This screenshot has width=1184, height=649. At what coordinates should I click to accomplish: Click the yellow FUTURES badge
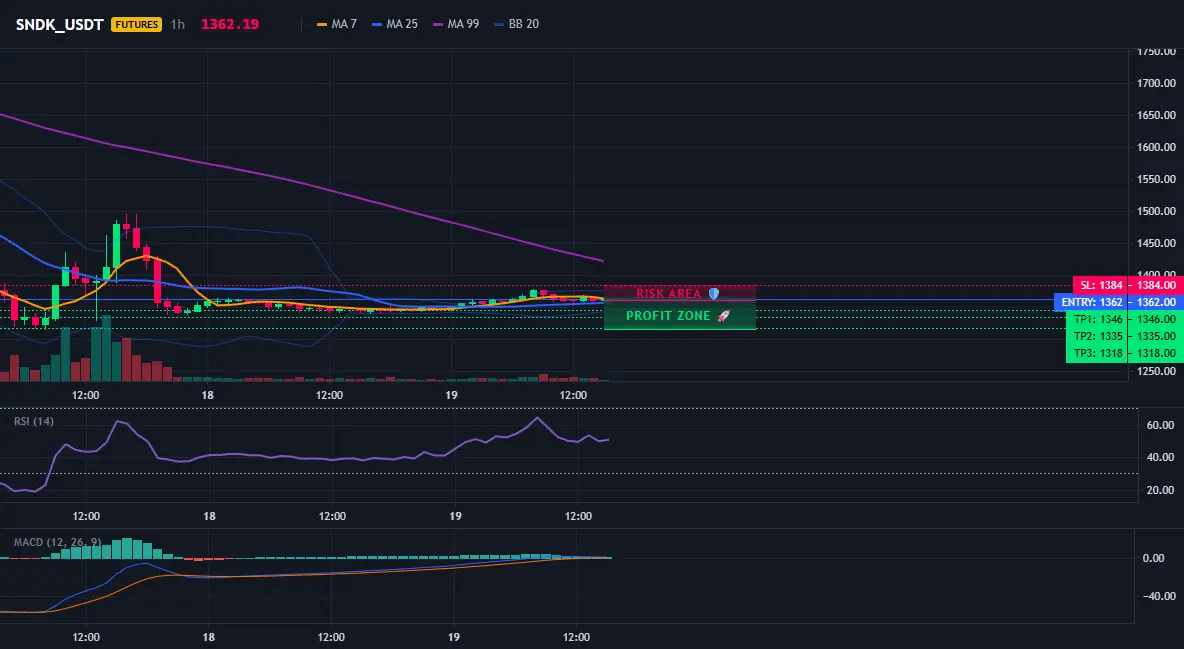tap(137, 24)
